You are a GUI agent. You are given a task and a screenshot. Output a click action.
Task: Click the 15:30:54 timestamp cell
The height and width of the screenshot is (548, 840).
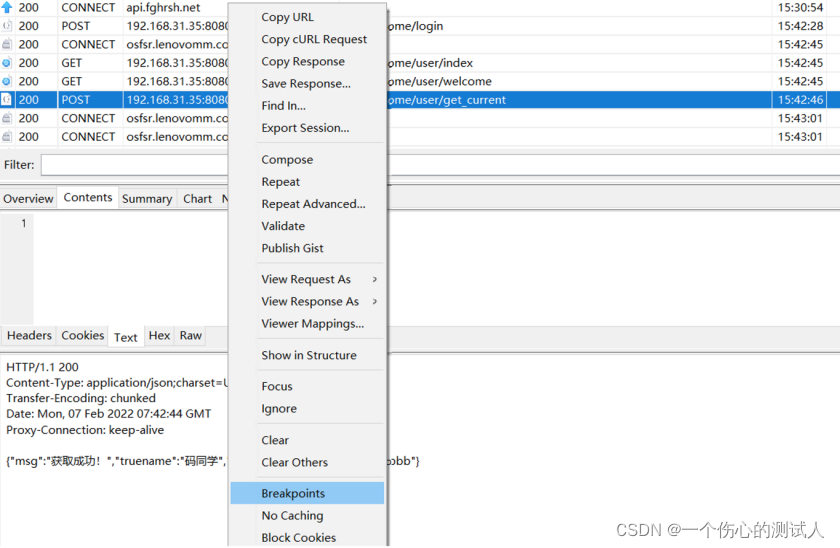800,7
